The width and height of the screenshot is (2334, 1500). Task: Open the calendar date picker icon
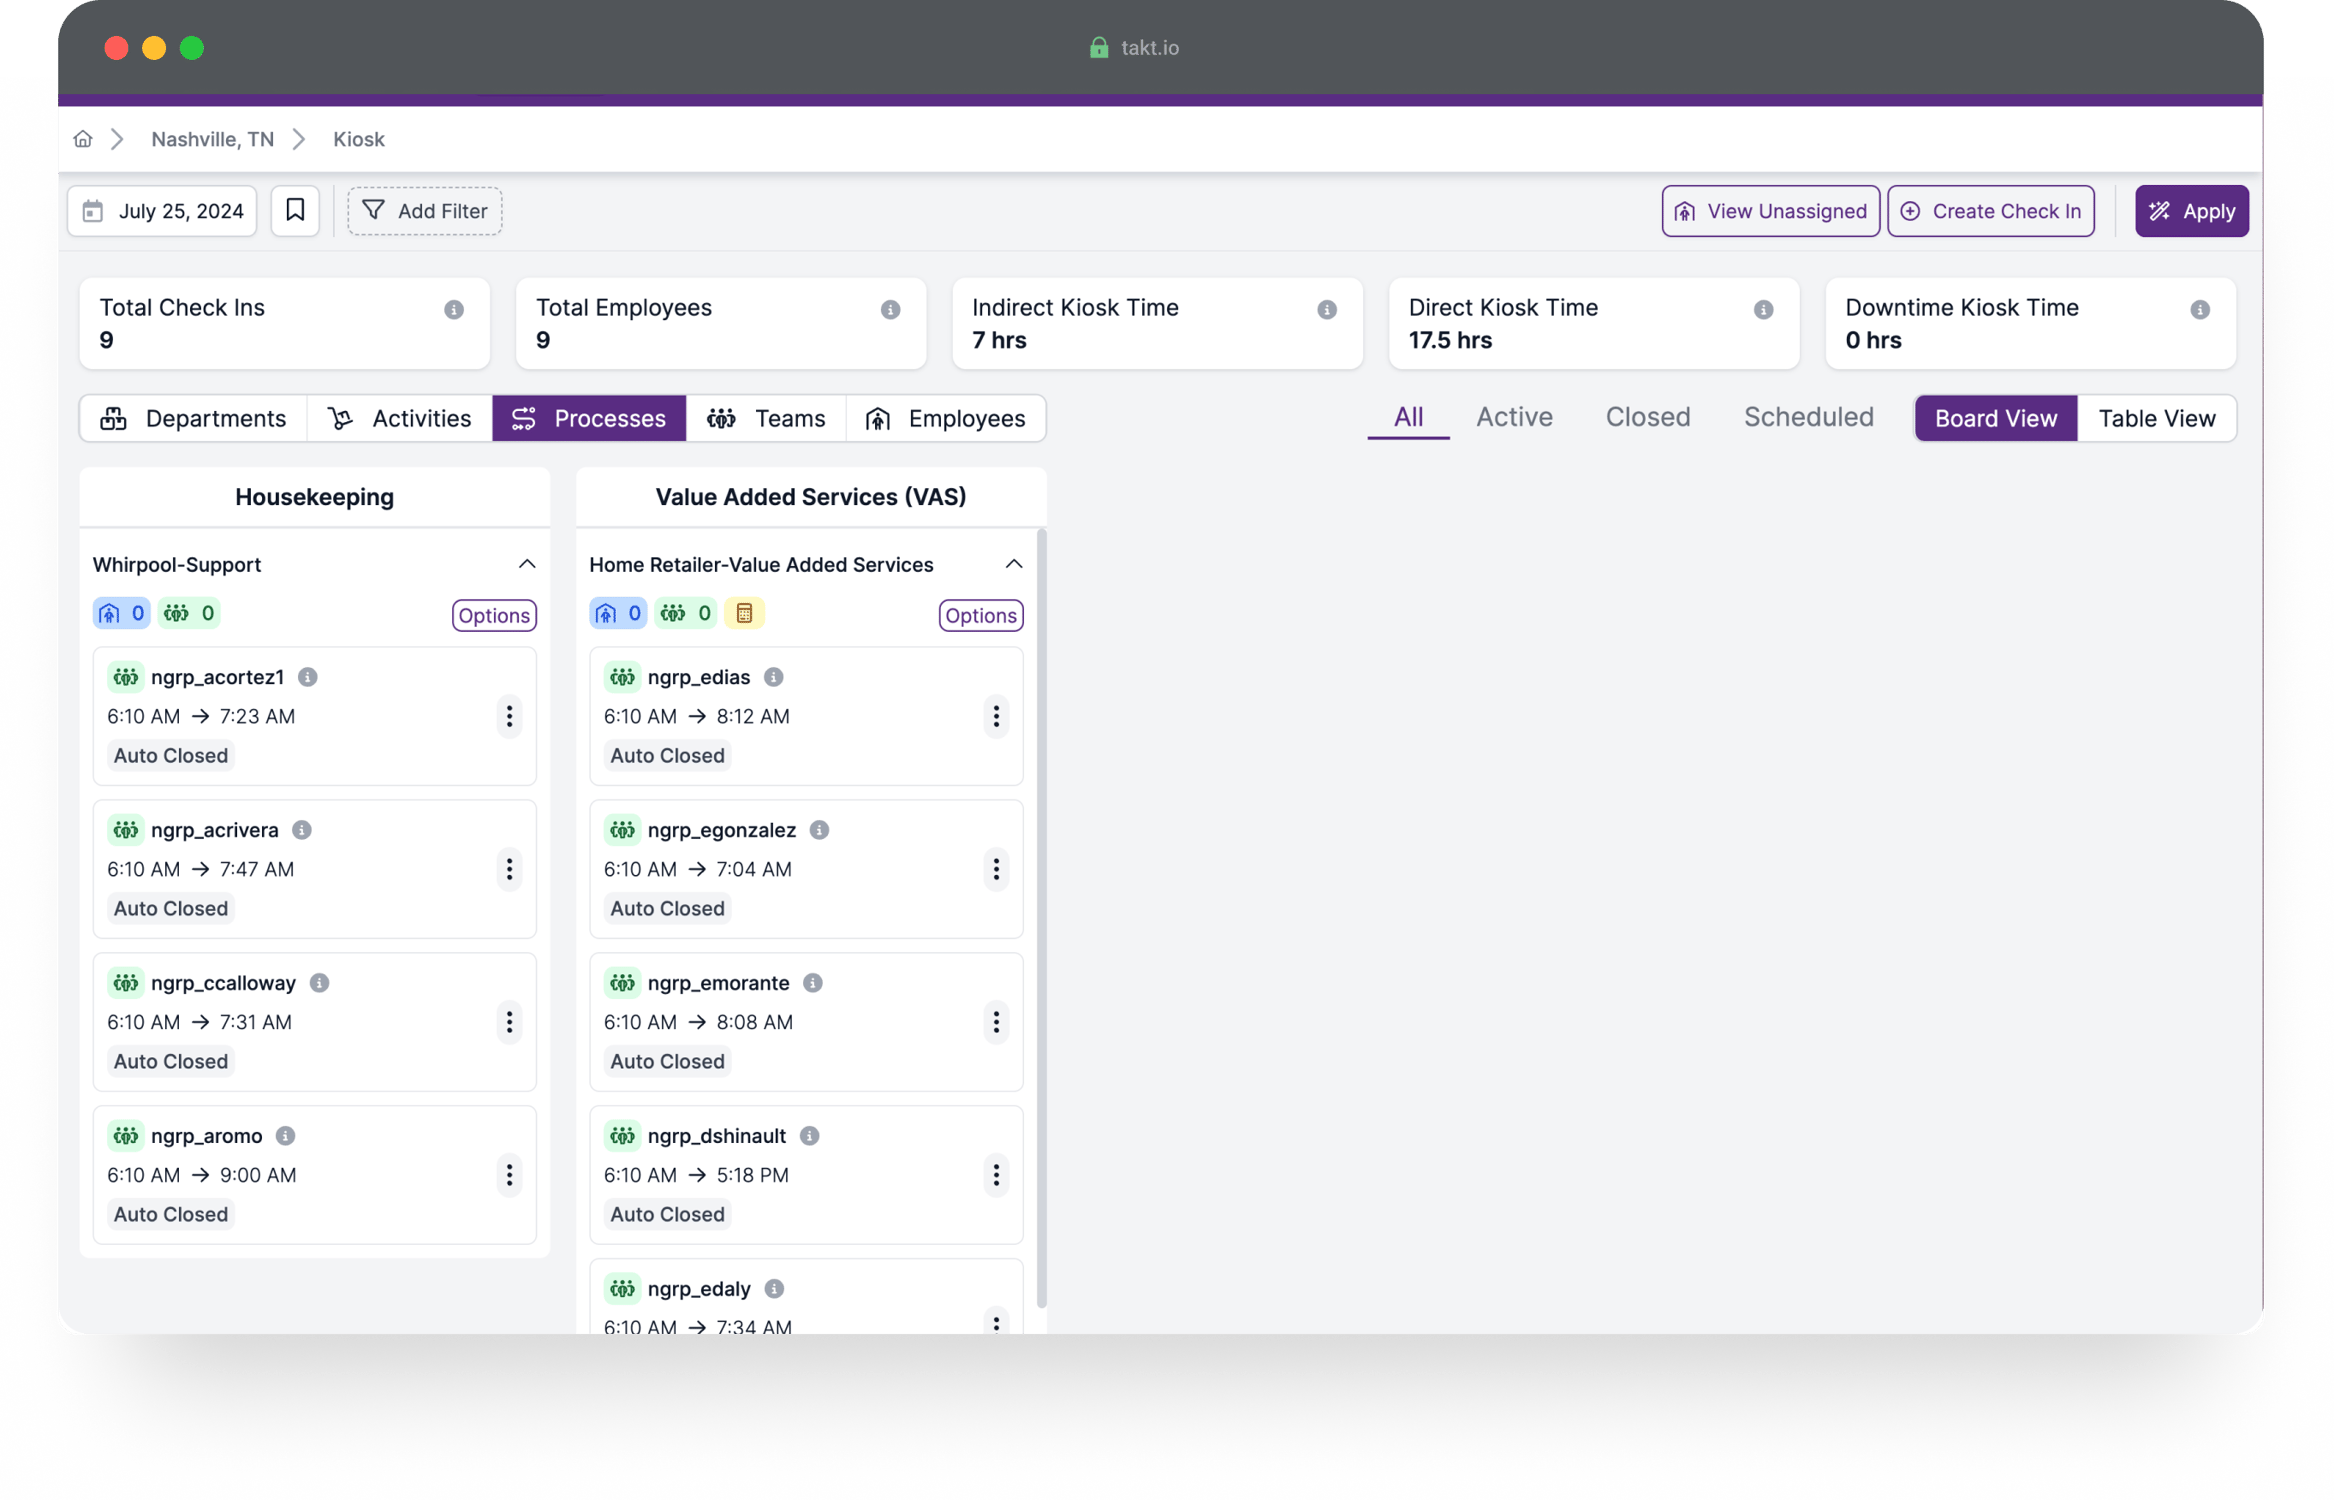(x=92, y=210)
